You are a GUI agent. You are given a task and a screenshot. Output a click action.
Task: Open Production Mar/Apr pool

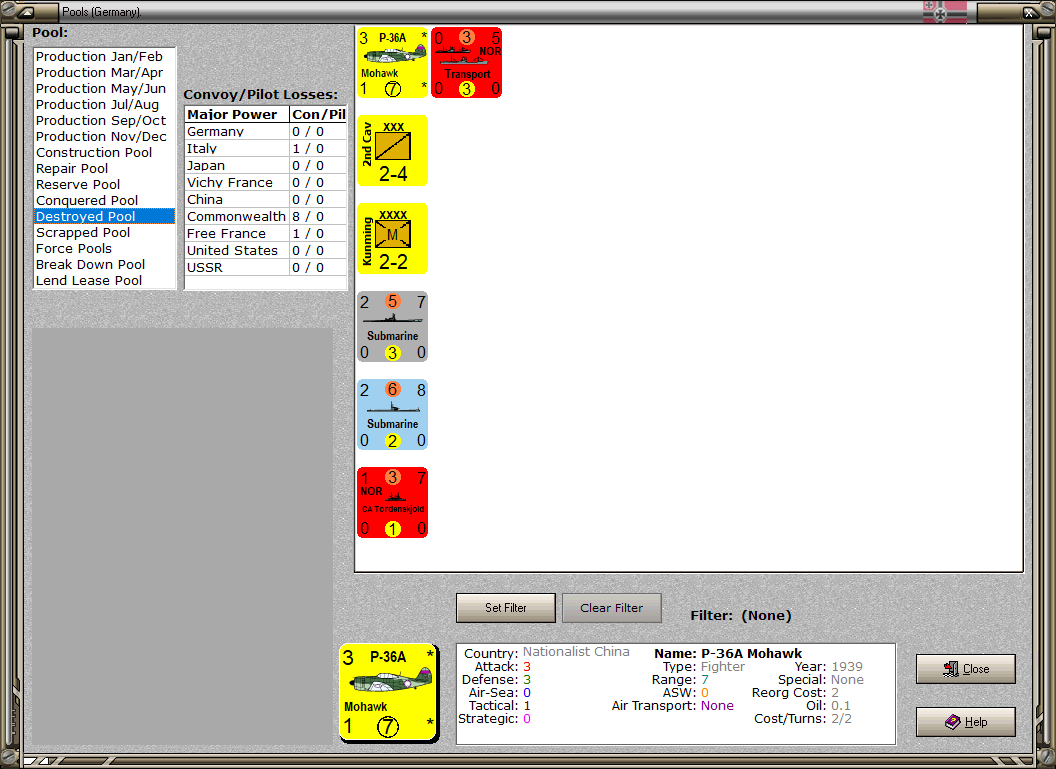[104, 73]
